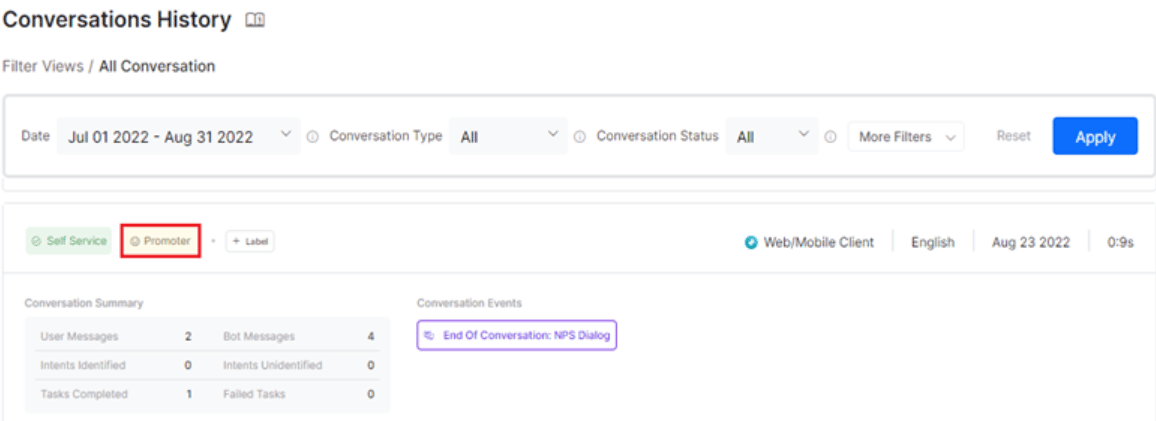The width and height of the screenshot is (1156, 421).
Task: Select the All Conversation breadcrumb
Action: point(157,66)
